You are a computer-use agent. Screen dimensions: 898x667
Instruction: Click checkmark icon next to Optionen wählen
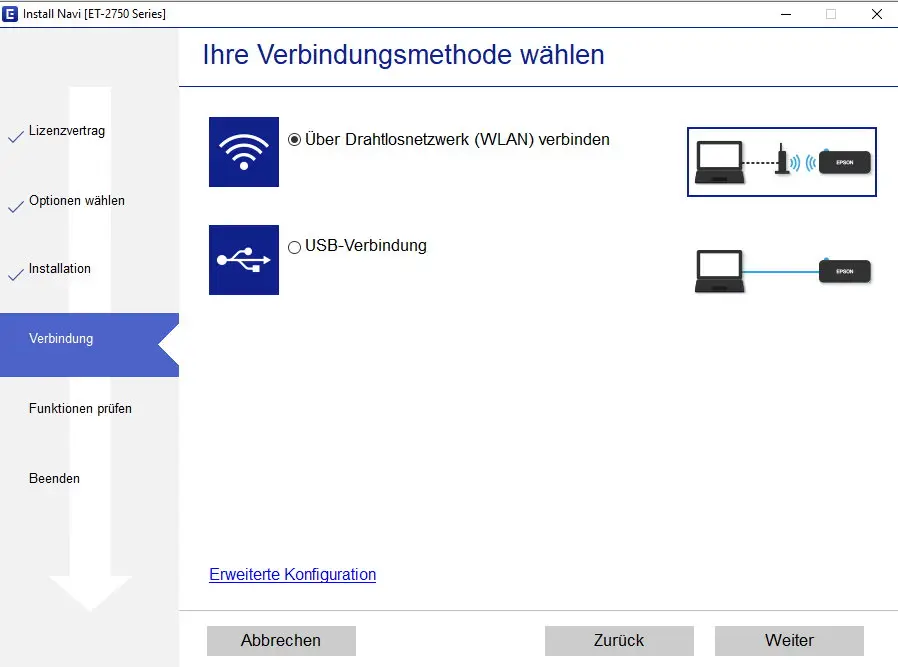click(15, 207)
